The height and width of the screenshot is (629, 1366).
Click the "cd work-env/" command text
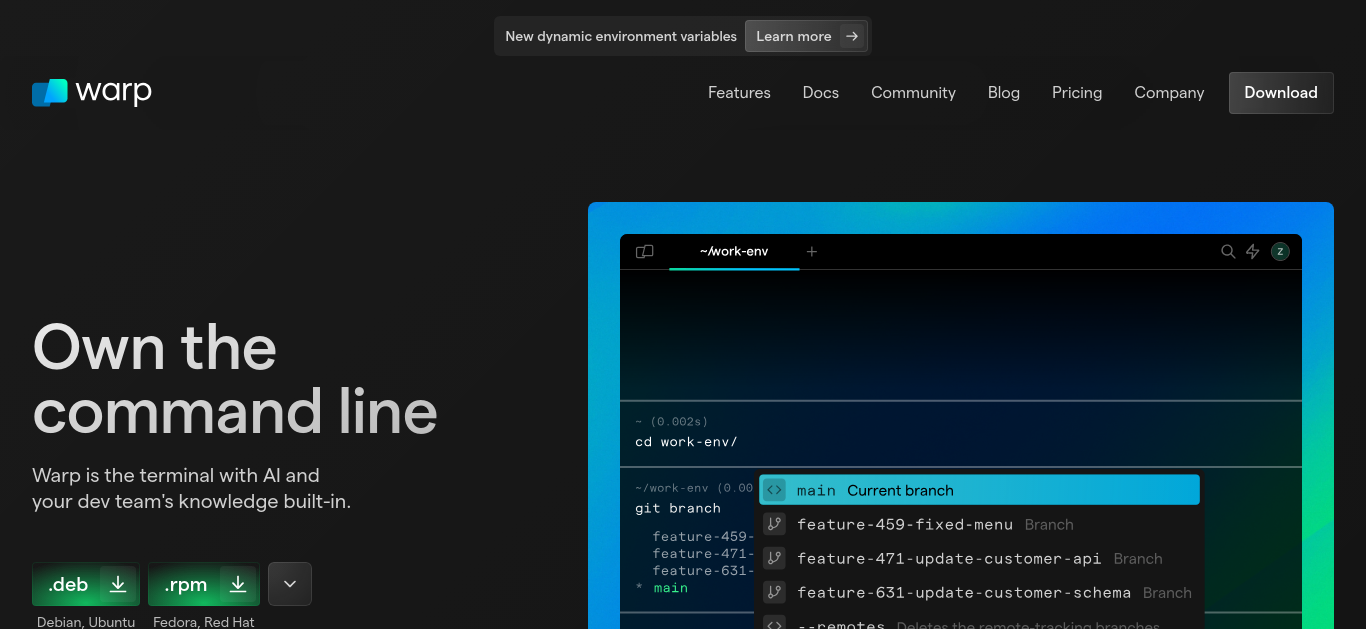(x=686, y=442)
